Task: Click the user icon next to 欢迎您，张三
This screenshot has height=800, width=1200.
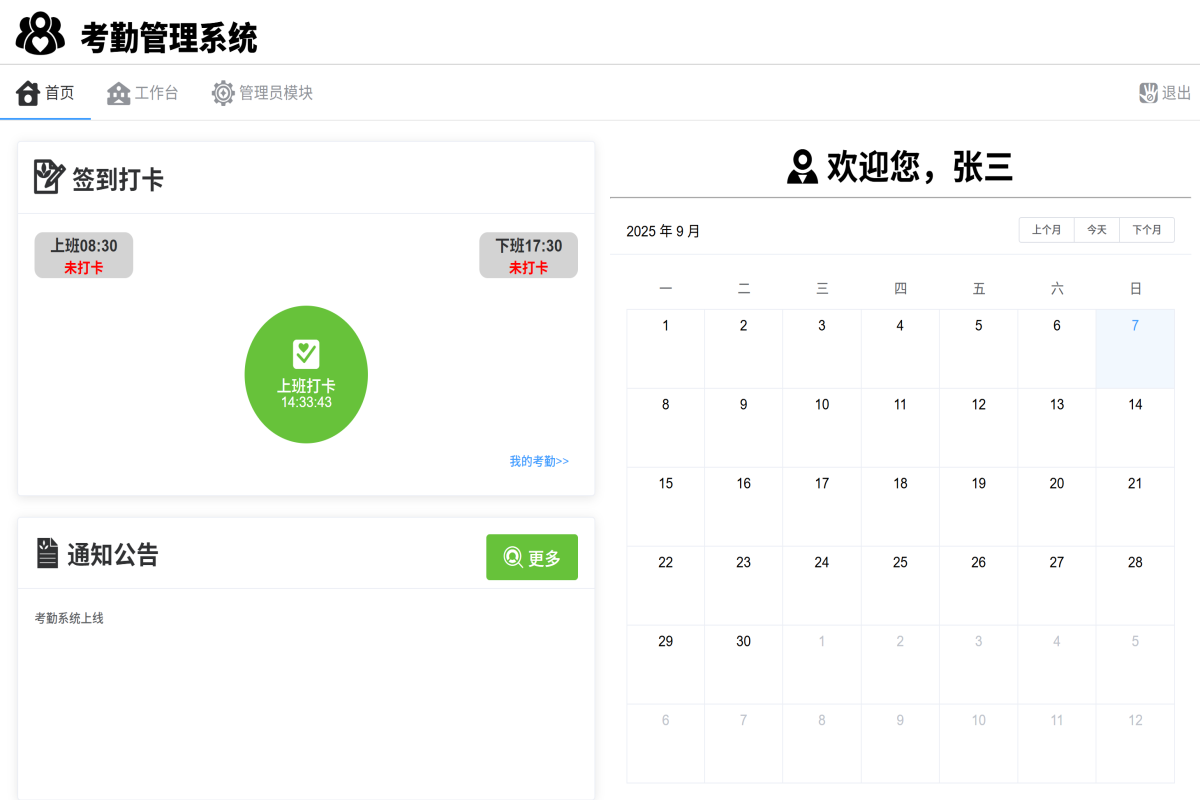Action: pyautogui.click(x=800, y=166)
